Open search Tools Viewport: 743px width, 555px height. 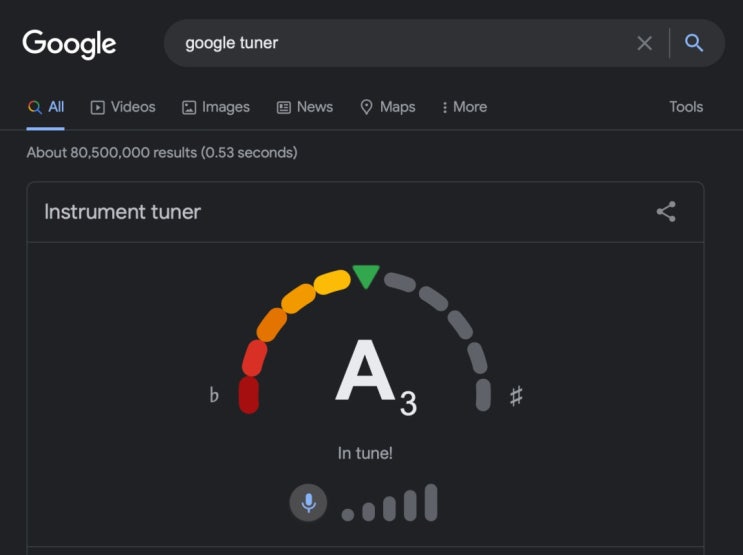(x=686, y=107)
